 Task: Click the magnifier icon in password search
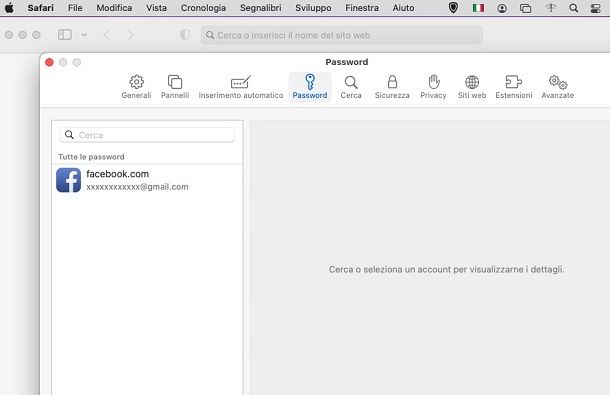pos(69,135)
